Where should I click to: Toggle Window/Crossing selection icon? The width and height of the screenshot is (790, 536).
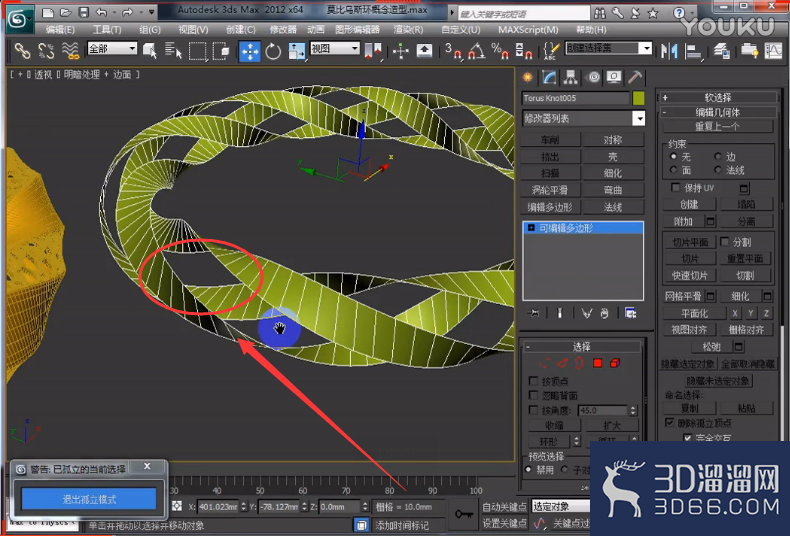point(221,51)
